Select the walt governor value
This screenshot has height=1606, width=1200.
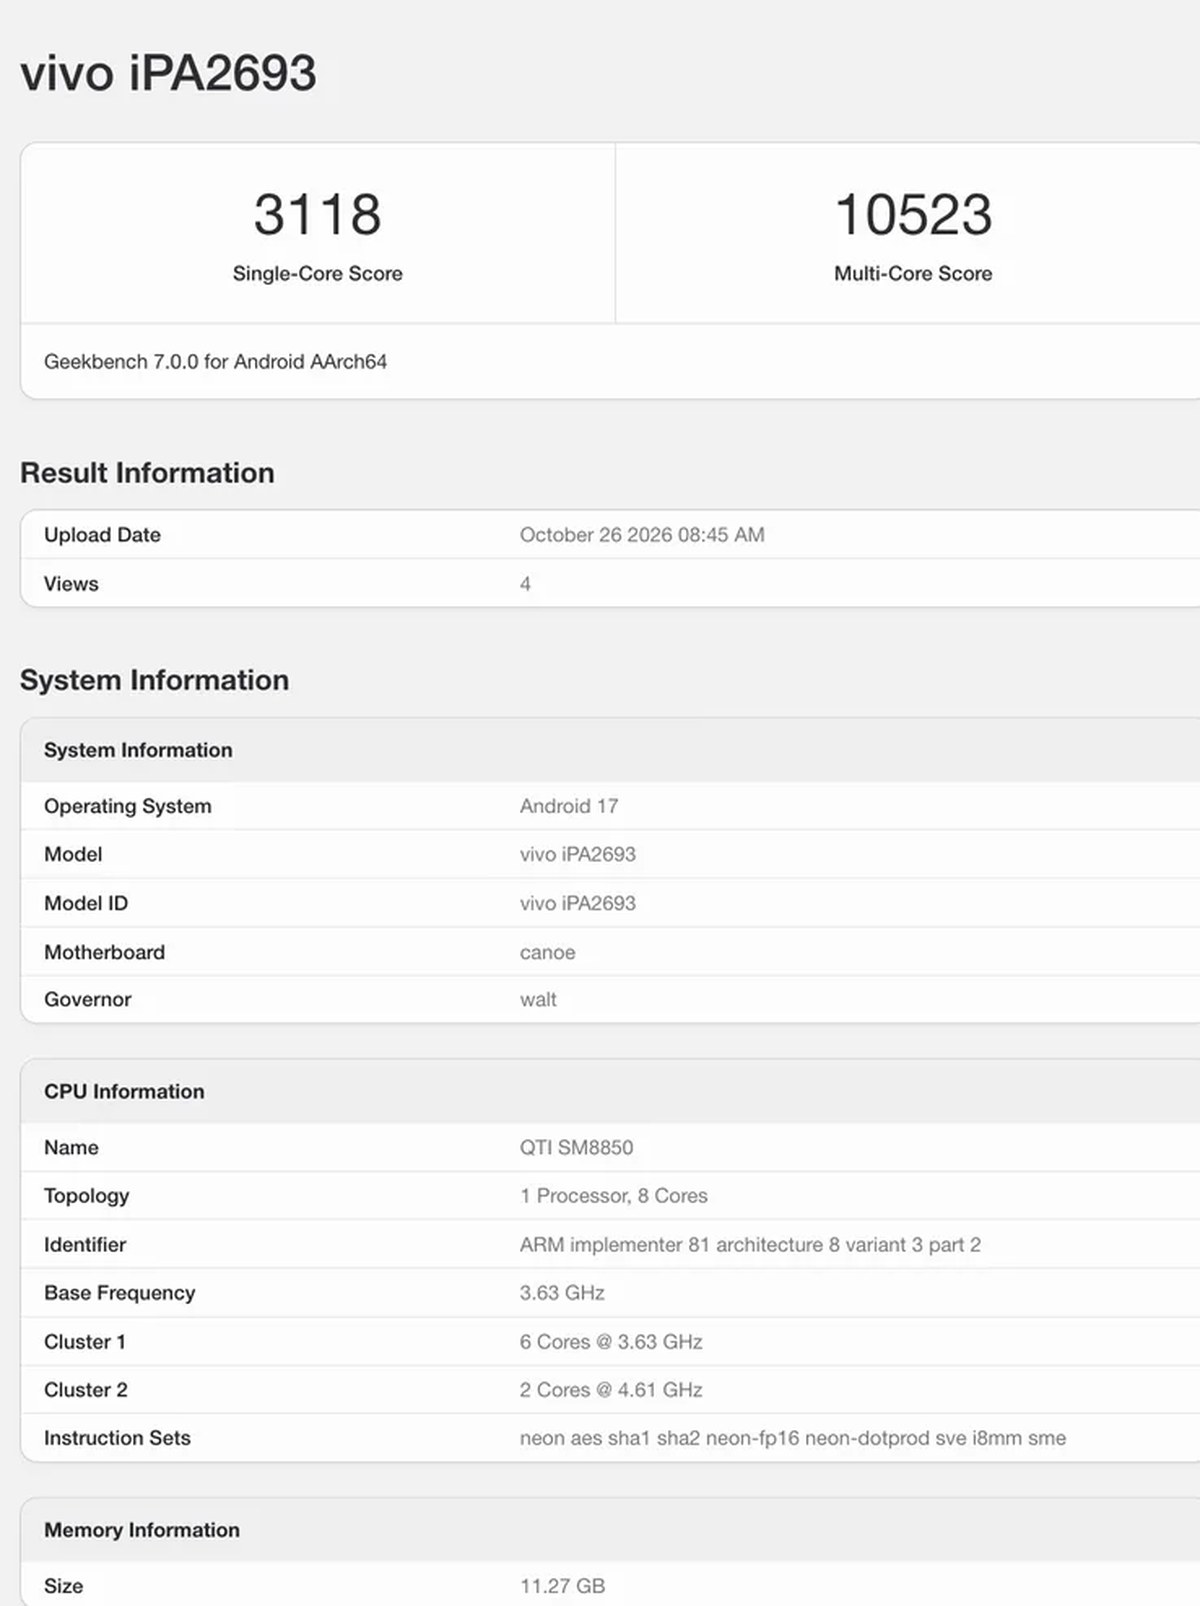[538, 999]
